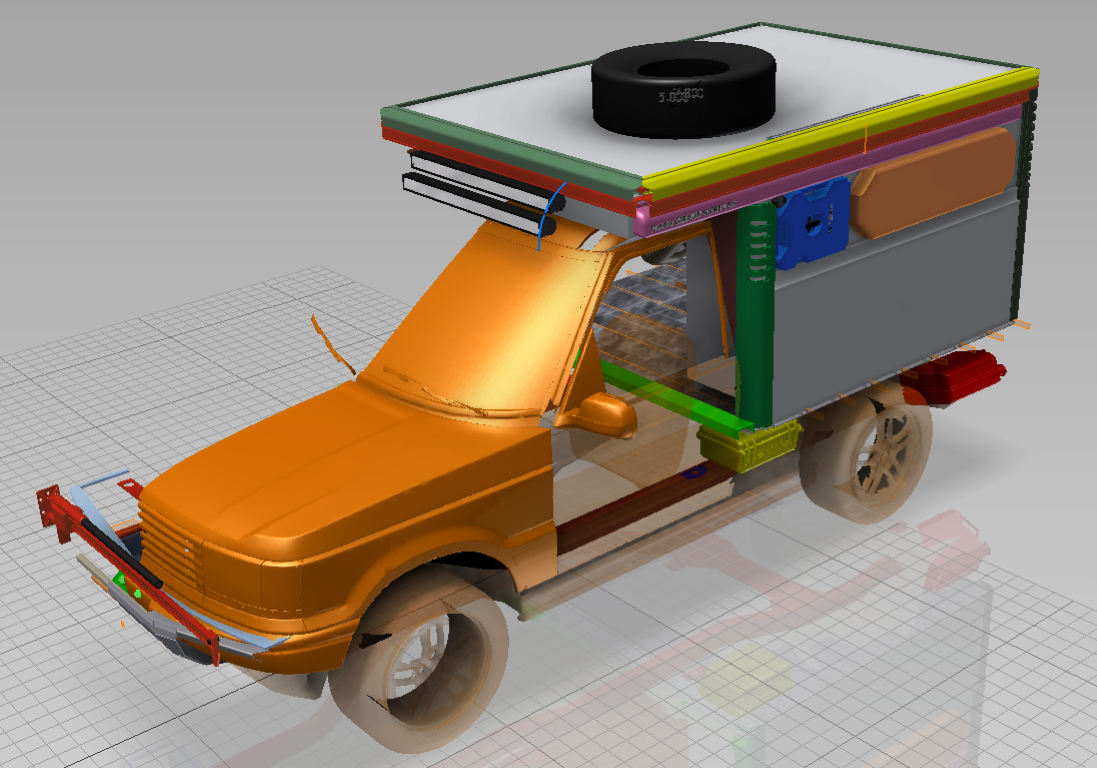Select the black spare tire on the roof

(x=684, y=90)
